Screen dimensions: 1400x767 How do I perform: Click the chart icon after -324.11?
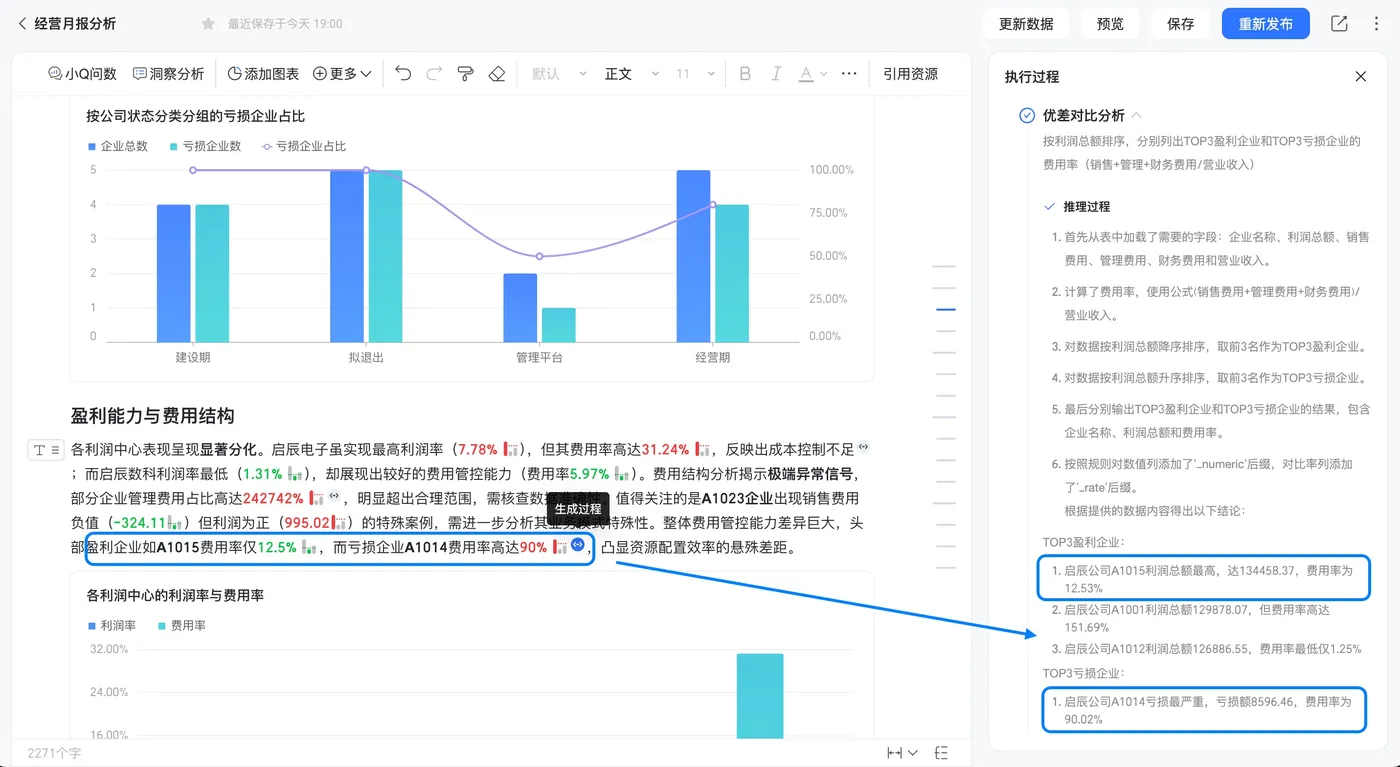click(x=176, y=523)
